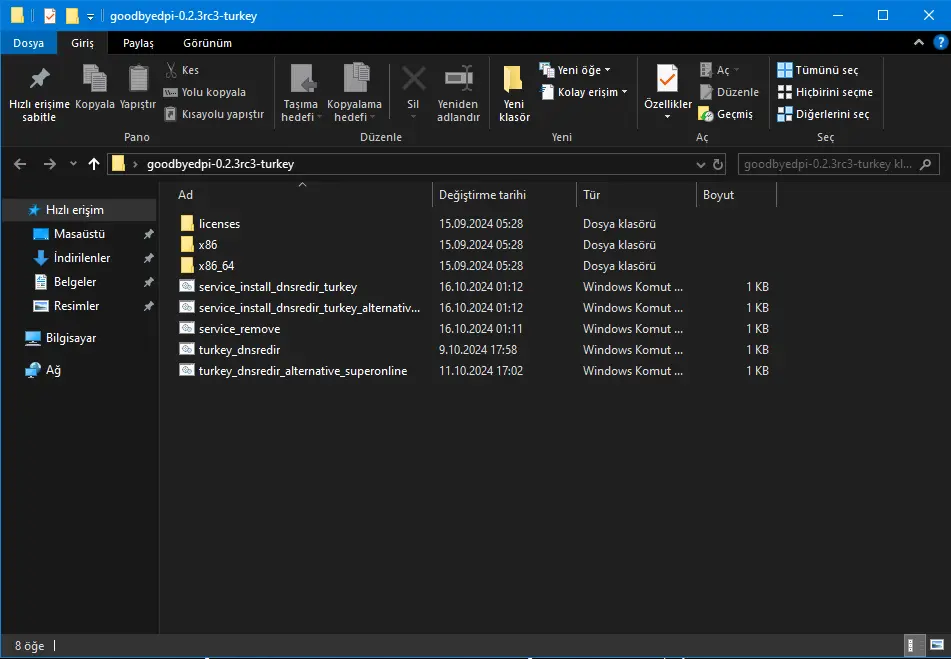Select the service_install_dnsredir_turkey file

coord(278,287)
